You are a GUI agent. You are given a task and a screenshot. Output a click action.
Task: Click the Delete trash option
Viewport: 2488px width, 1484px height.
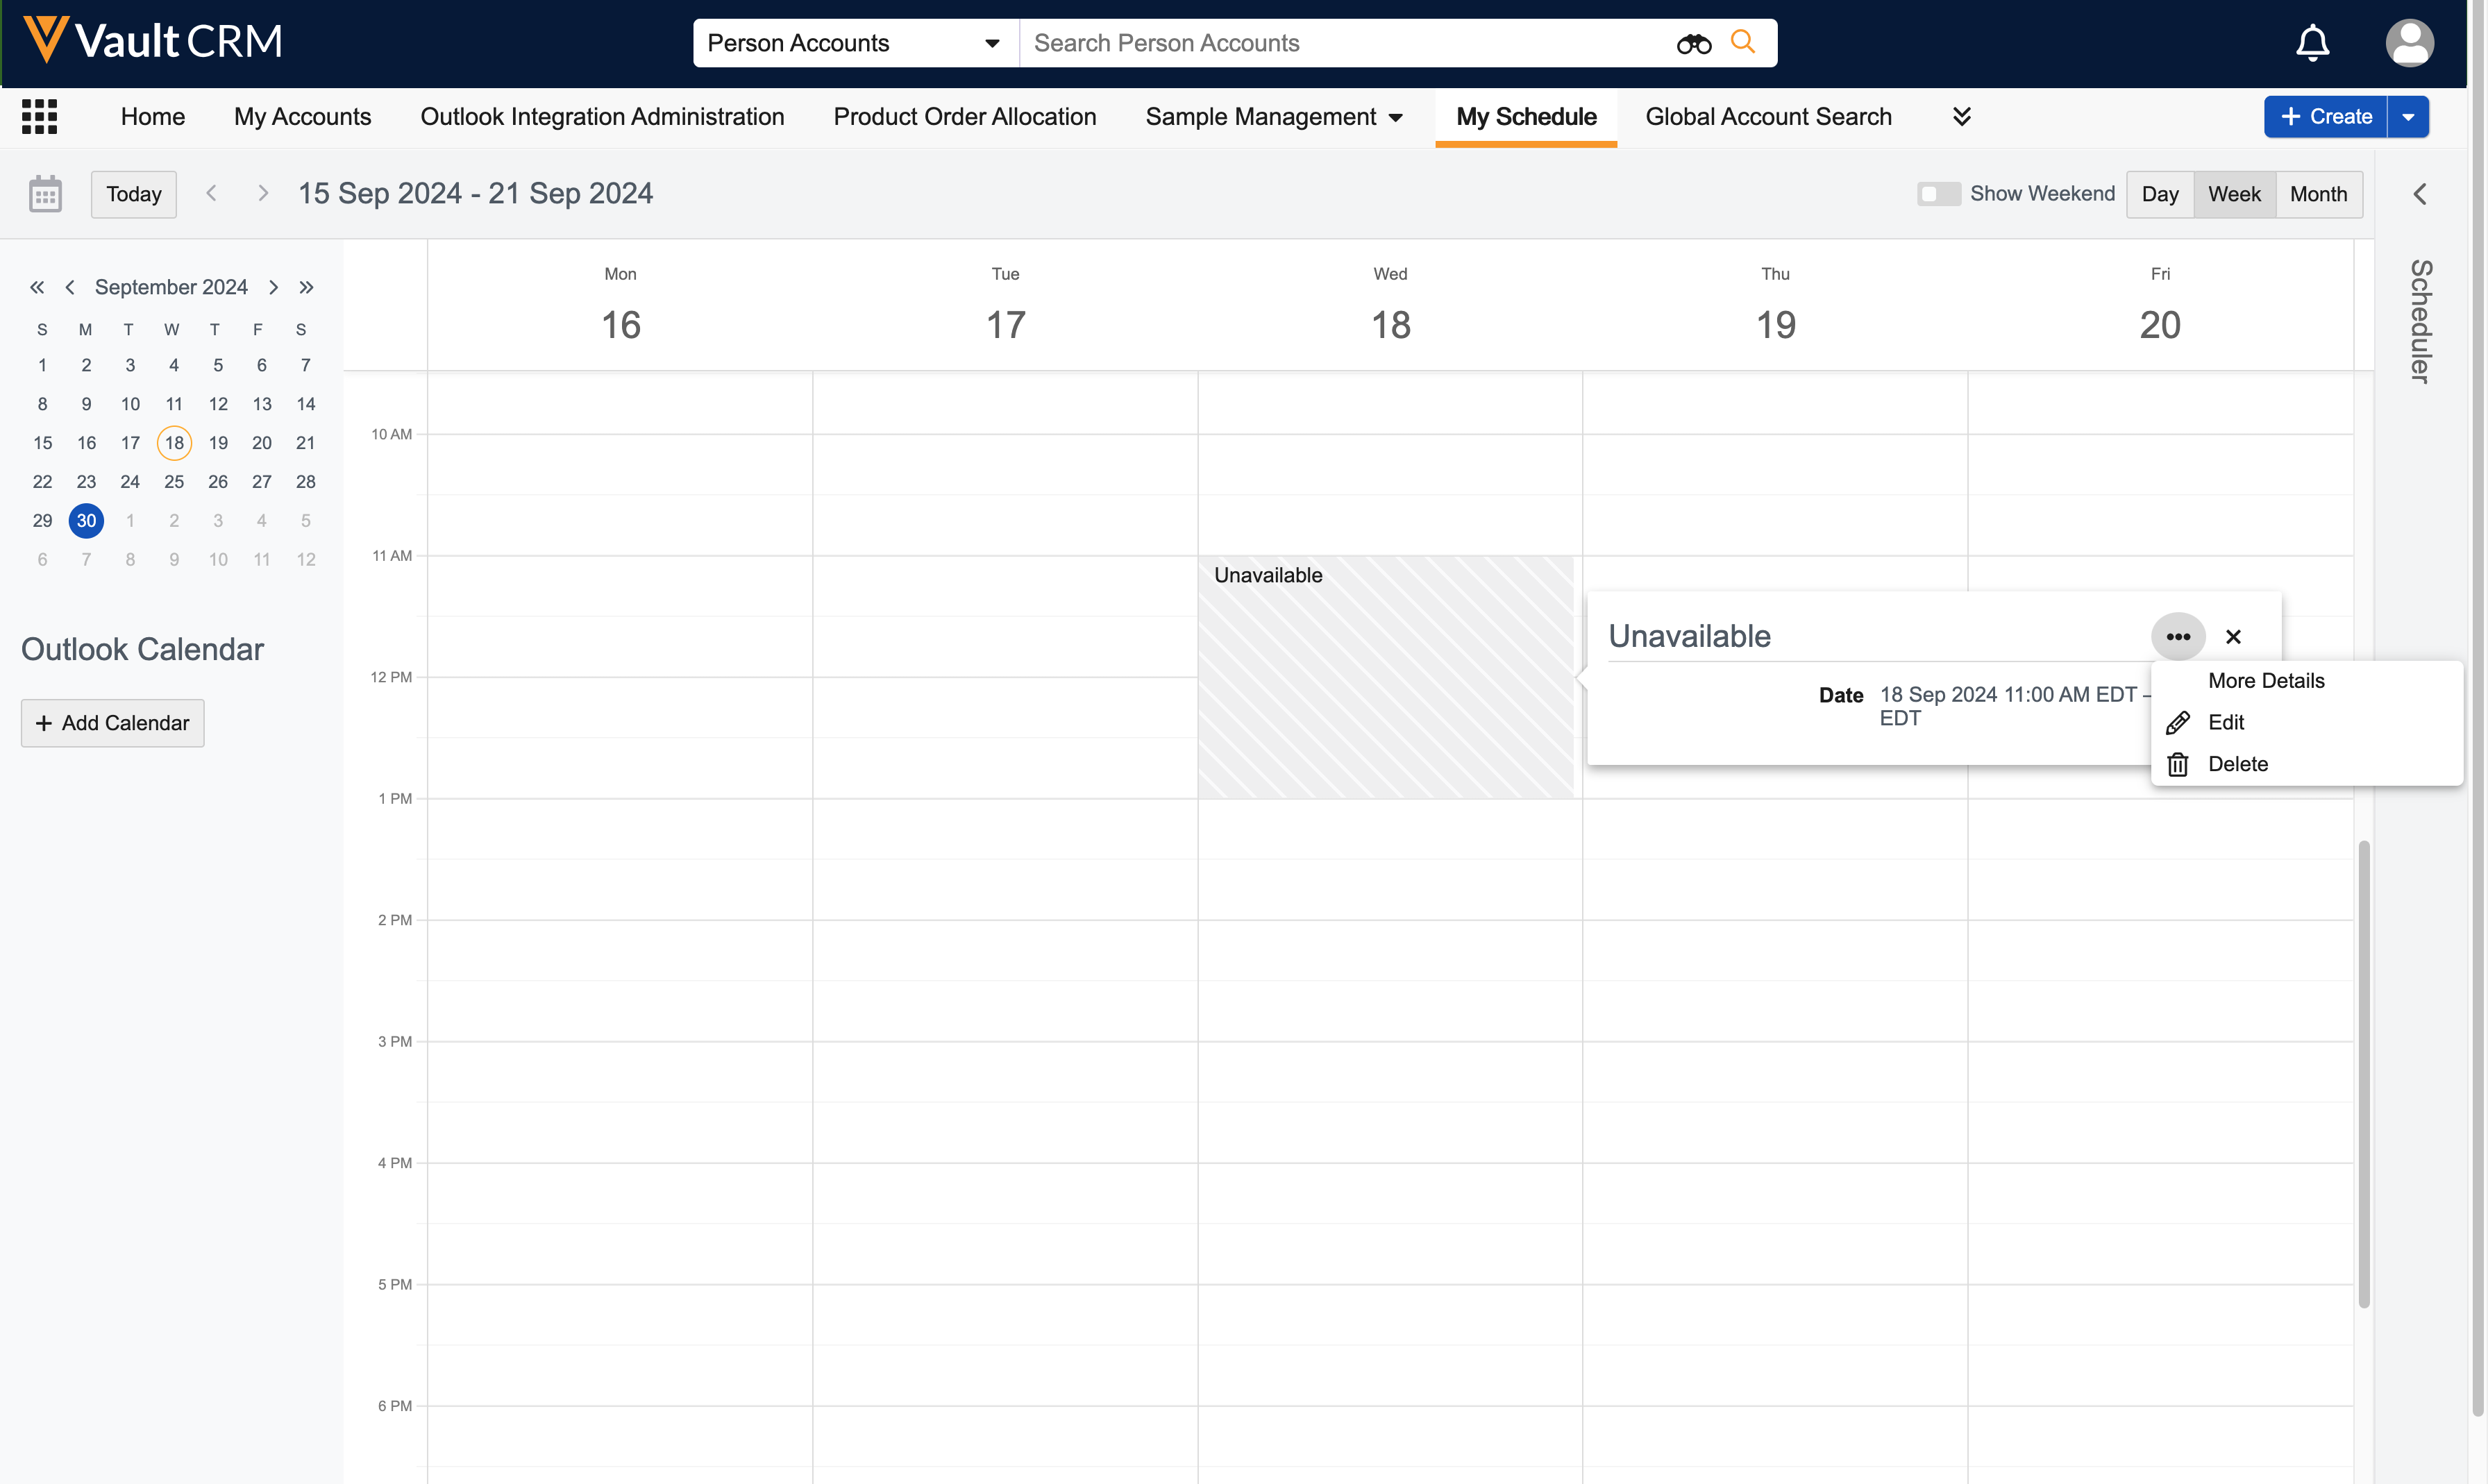2237,764
